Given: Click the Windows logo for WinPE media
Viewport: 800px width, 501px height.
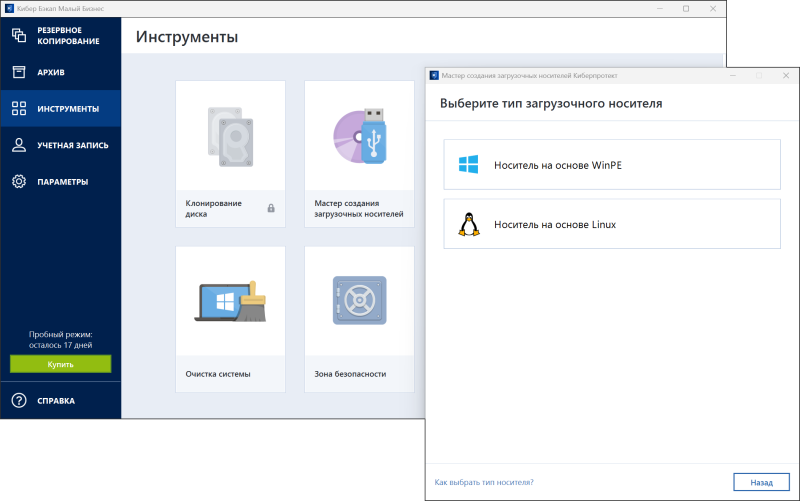Looking at the screenshot, I should (468, 165).
